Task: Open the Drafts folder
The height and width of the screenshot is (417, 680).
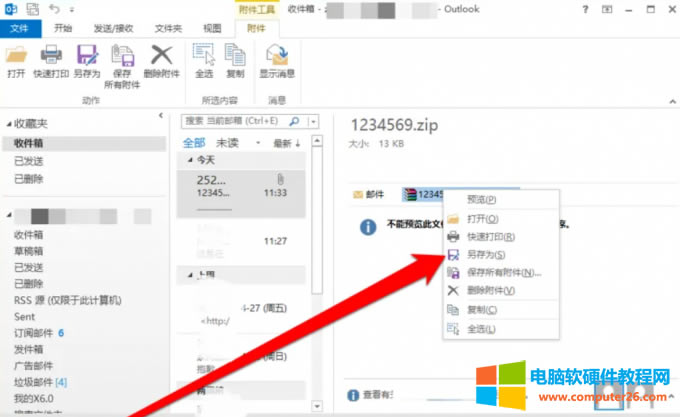Action: pos(29,251)
